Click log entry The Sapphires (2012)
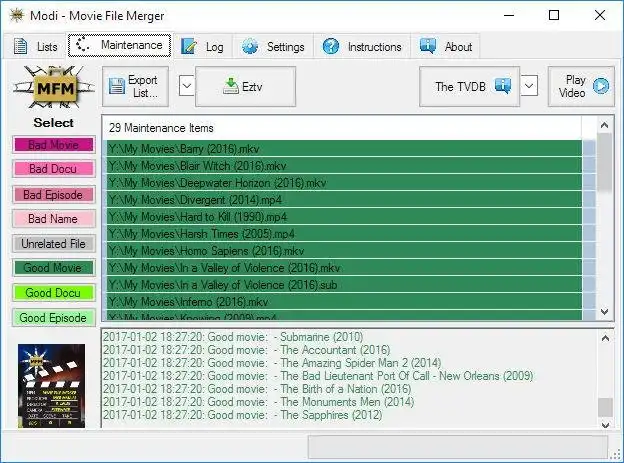The height and width of the screenshot is (463, 624). [x=242, y=415]
